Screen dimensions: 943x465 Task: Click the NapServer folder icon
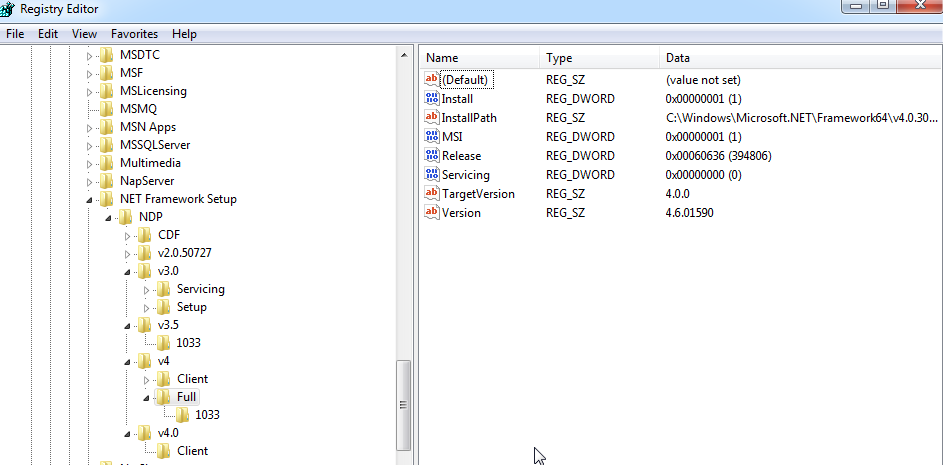click(x=106, y=181)
